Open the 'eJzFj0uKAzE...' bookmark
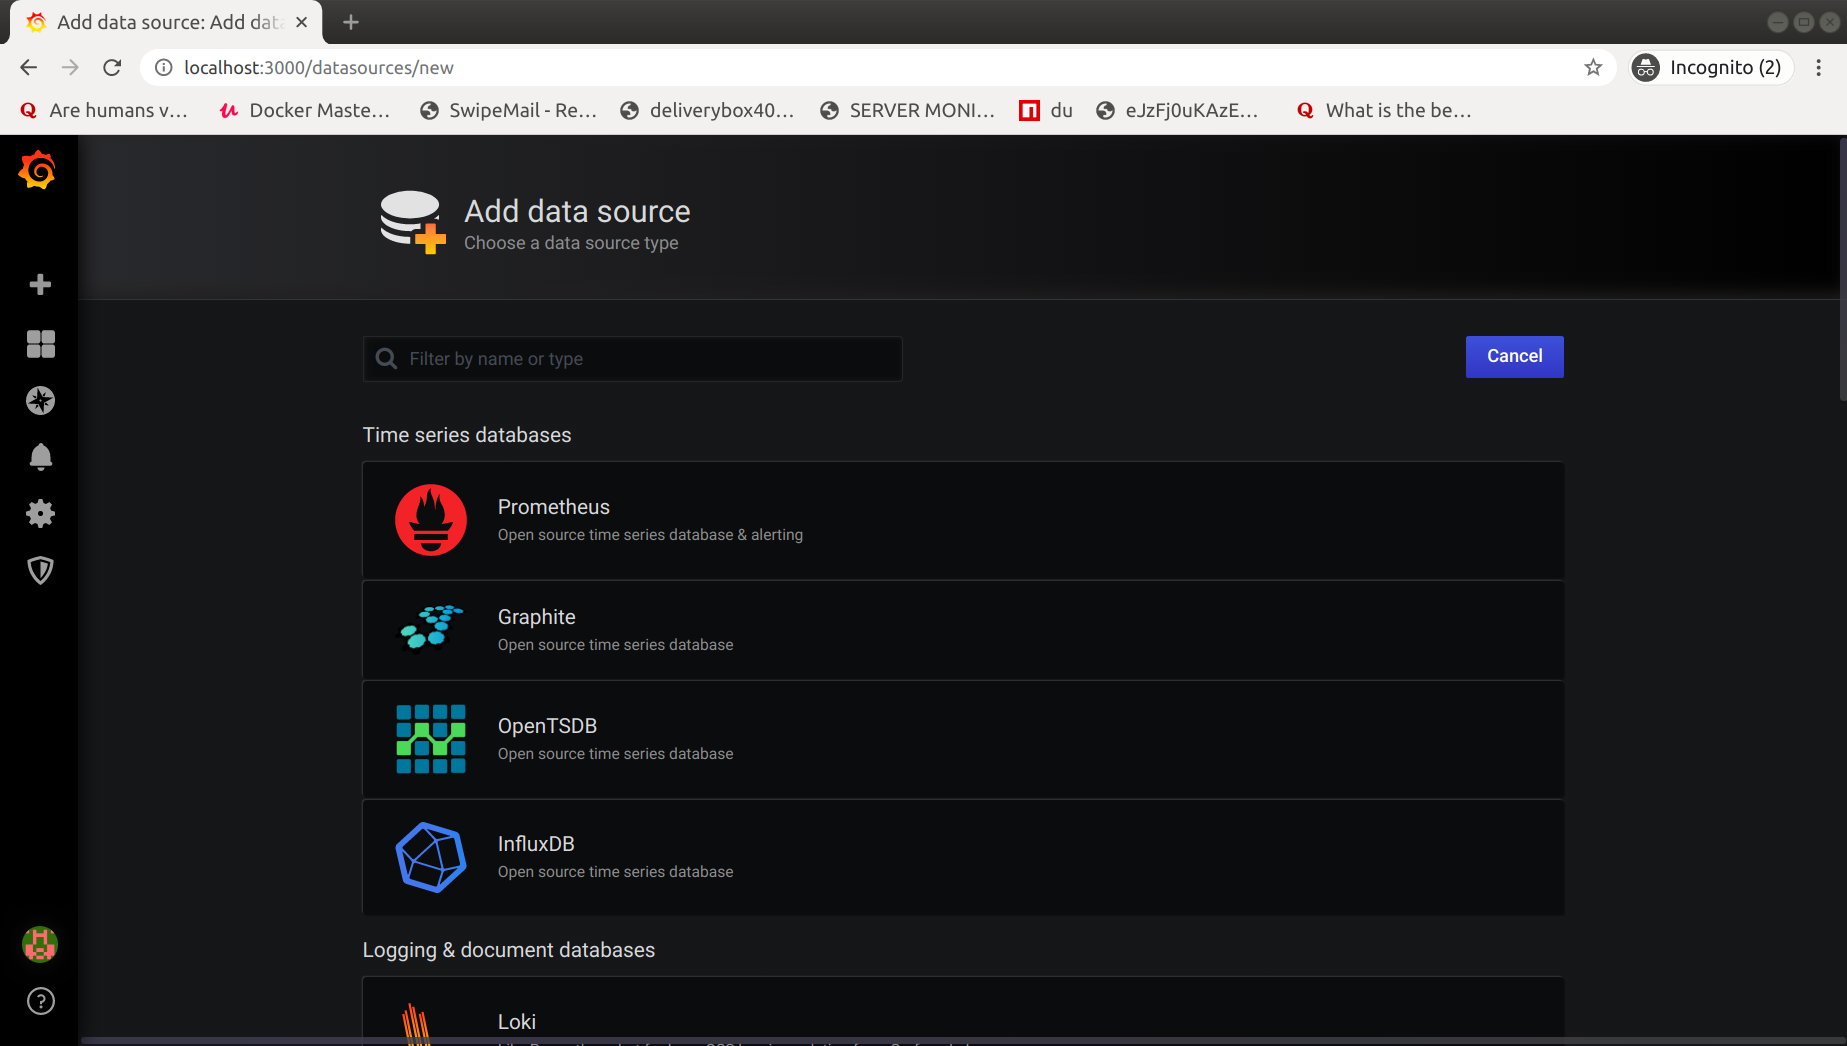This screenshot has width=1847, height=1046. tap(1177, 110)
